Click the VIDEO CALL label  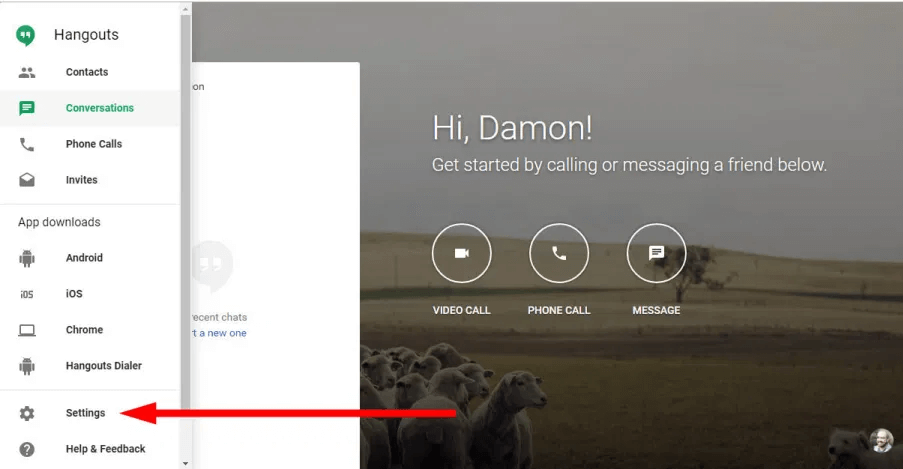coord(461,310)
